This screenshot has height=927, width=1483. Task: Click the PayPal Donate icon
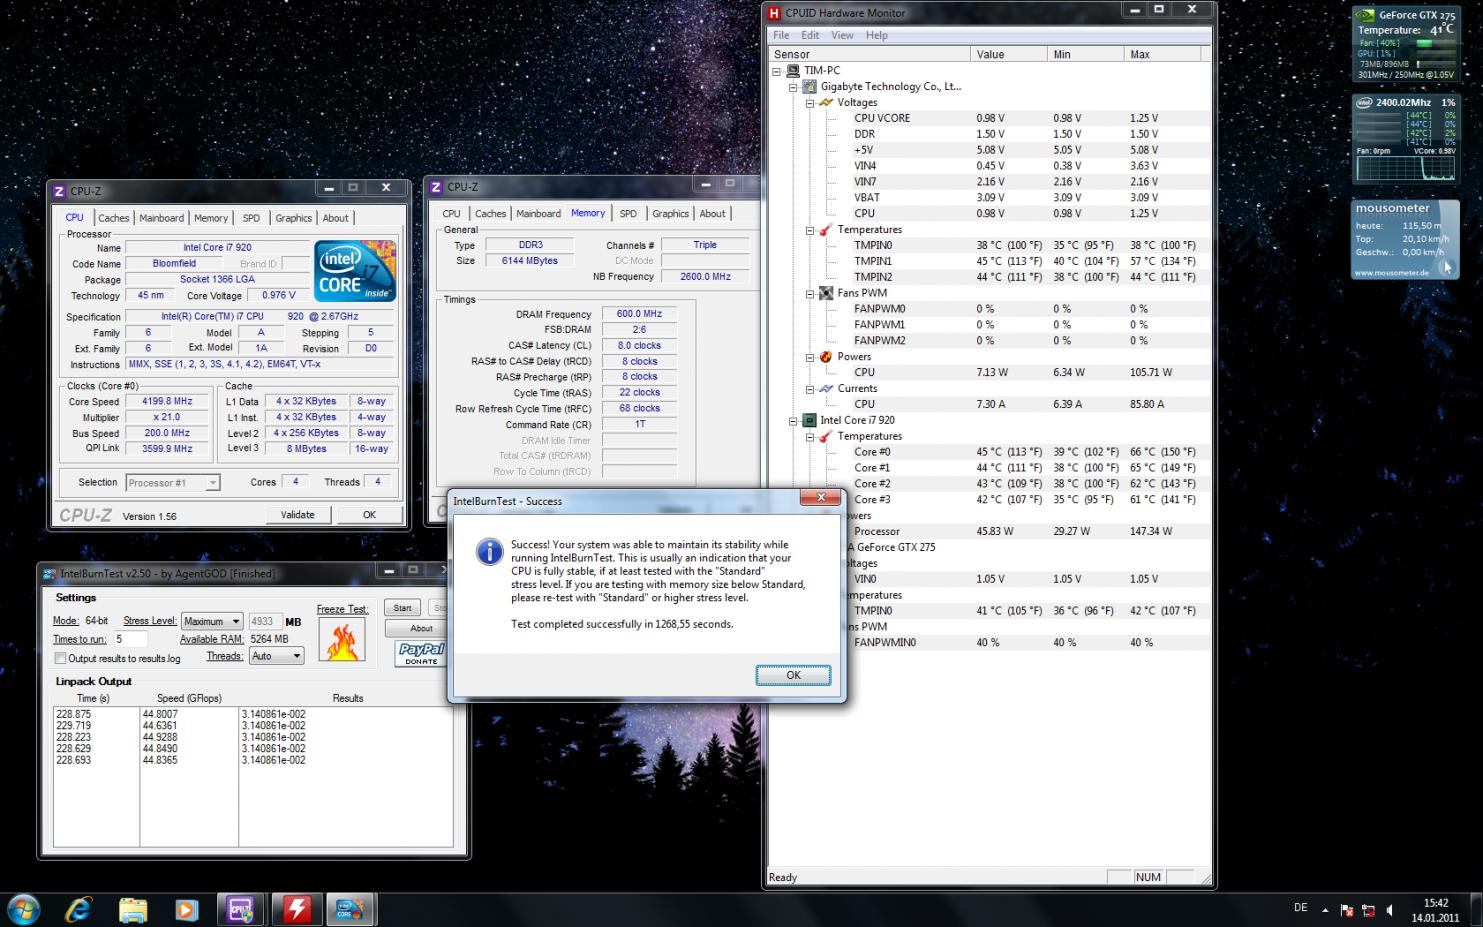point(421,654)
